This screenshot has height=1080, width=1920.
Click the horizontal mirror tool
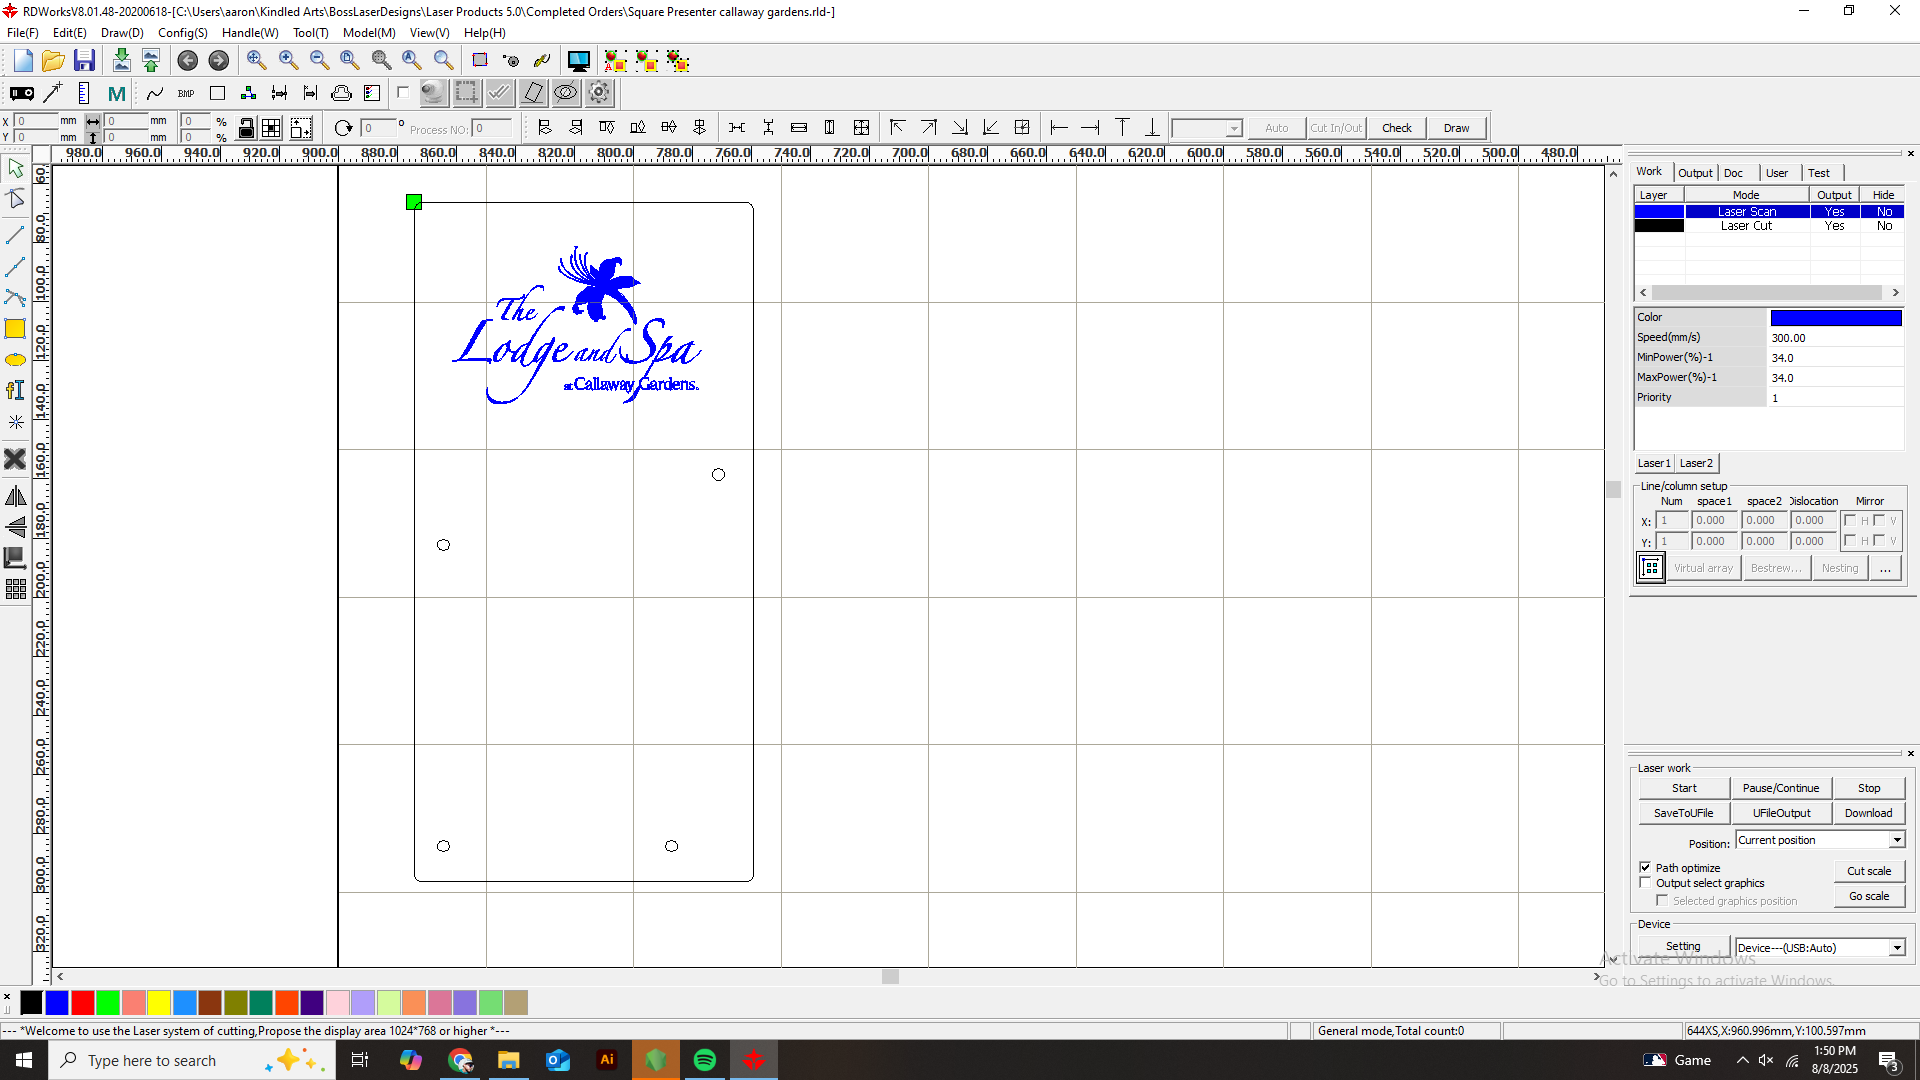[x=15, y=496]
